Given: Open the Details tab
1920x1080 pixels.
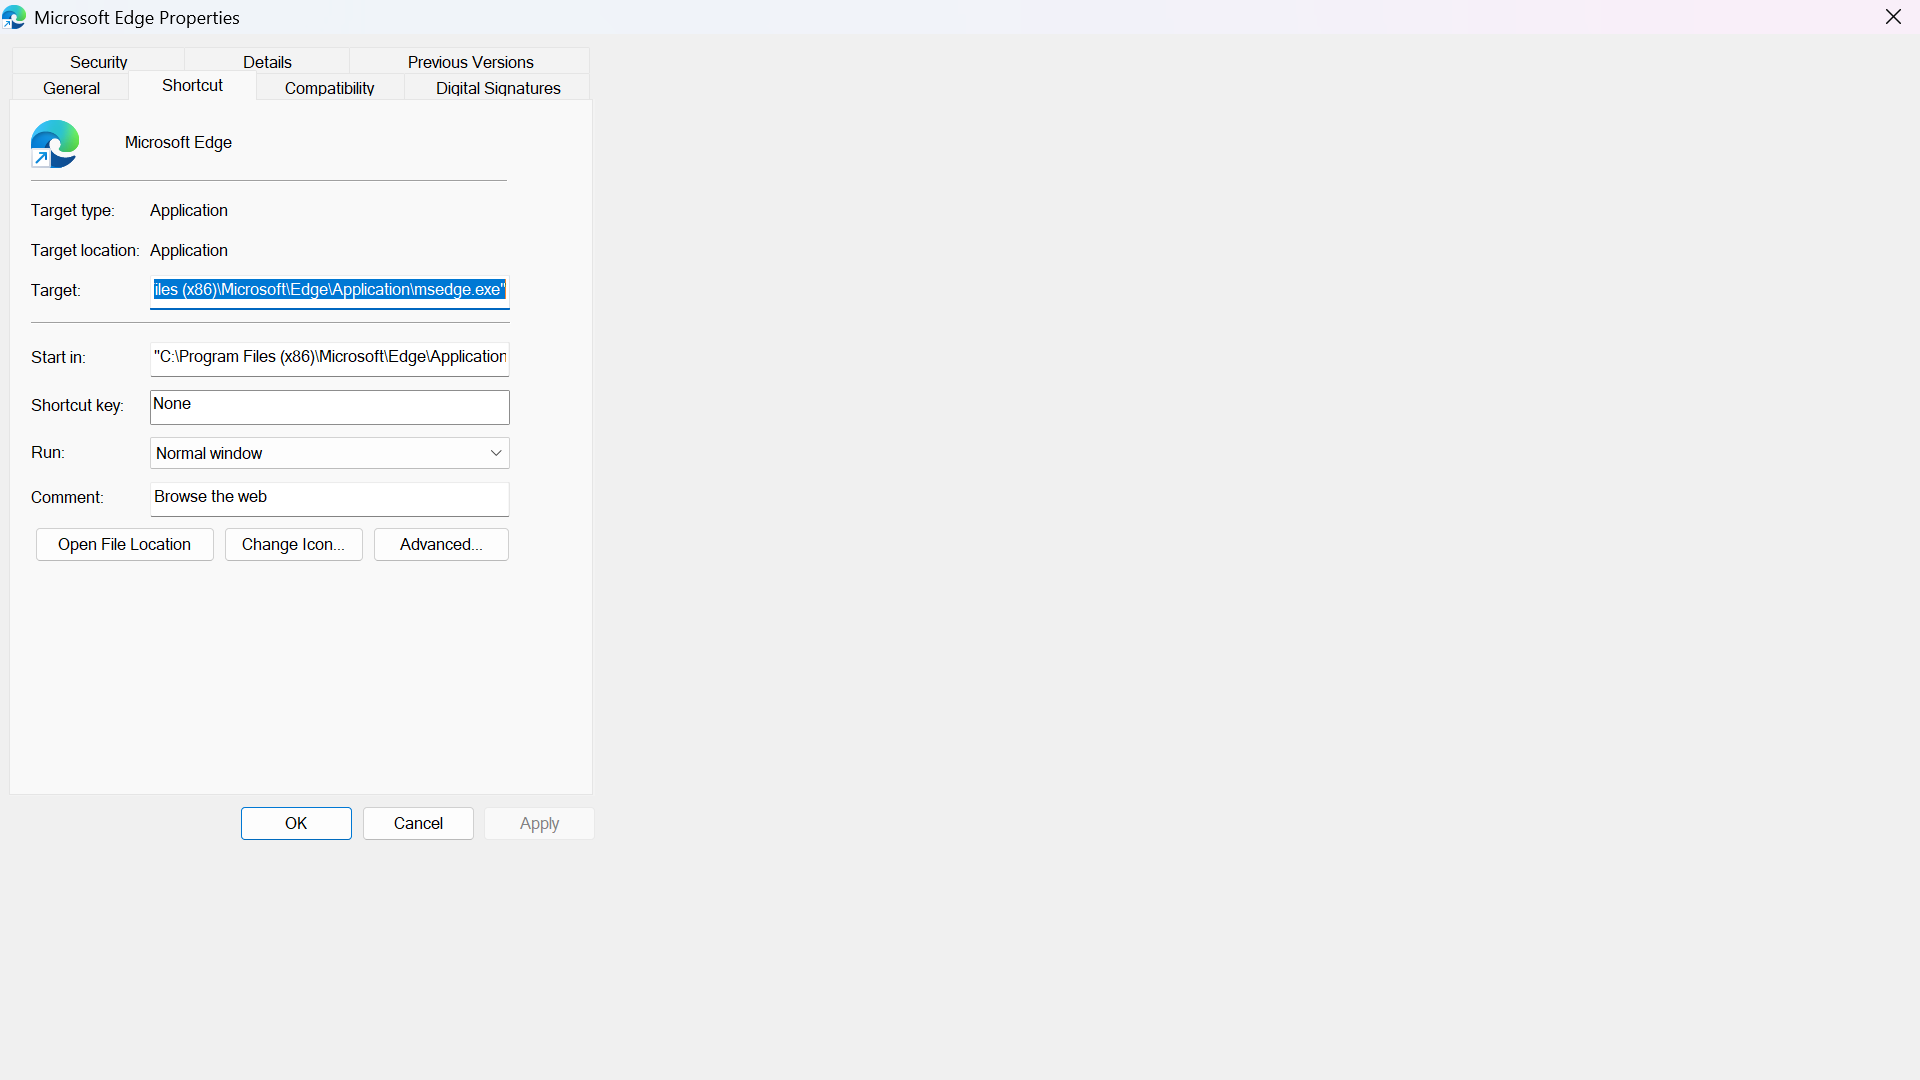Looking at the screenshot, I should point(267,62).
